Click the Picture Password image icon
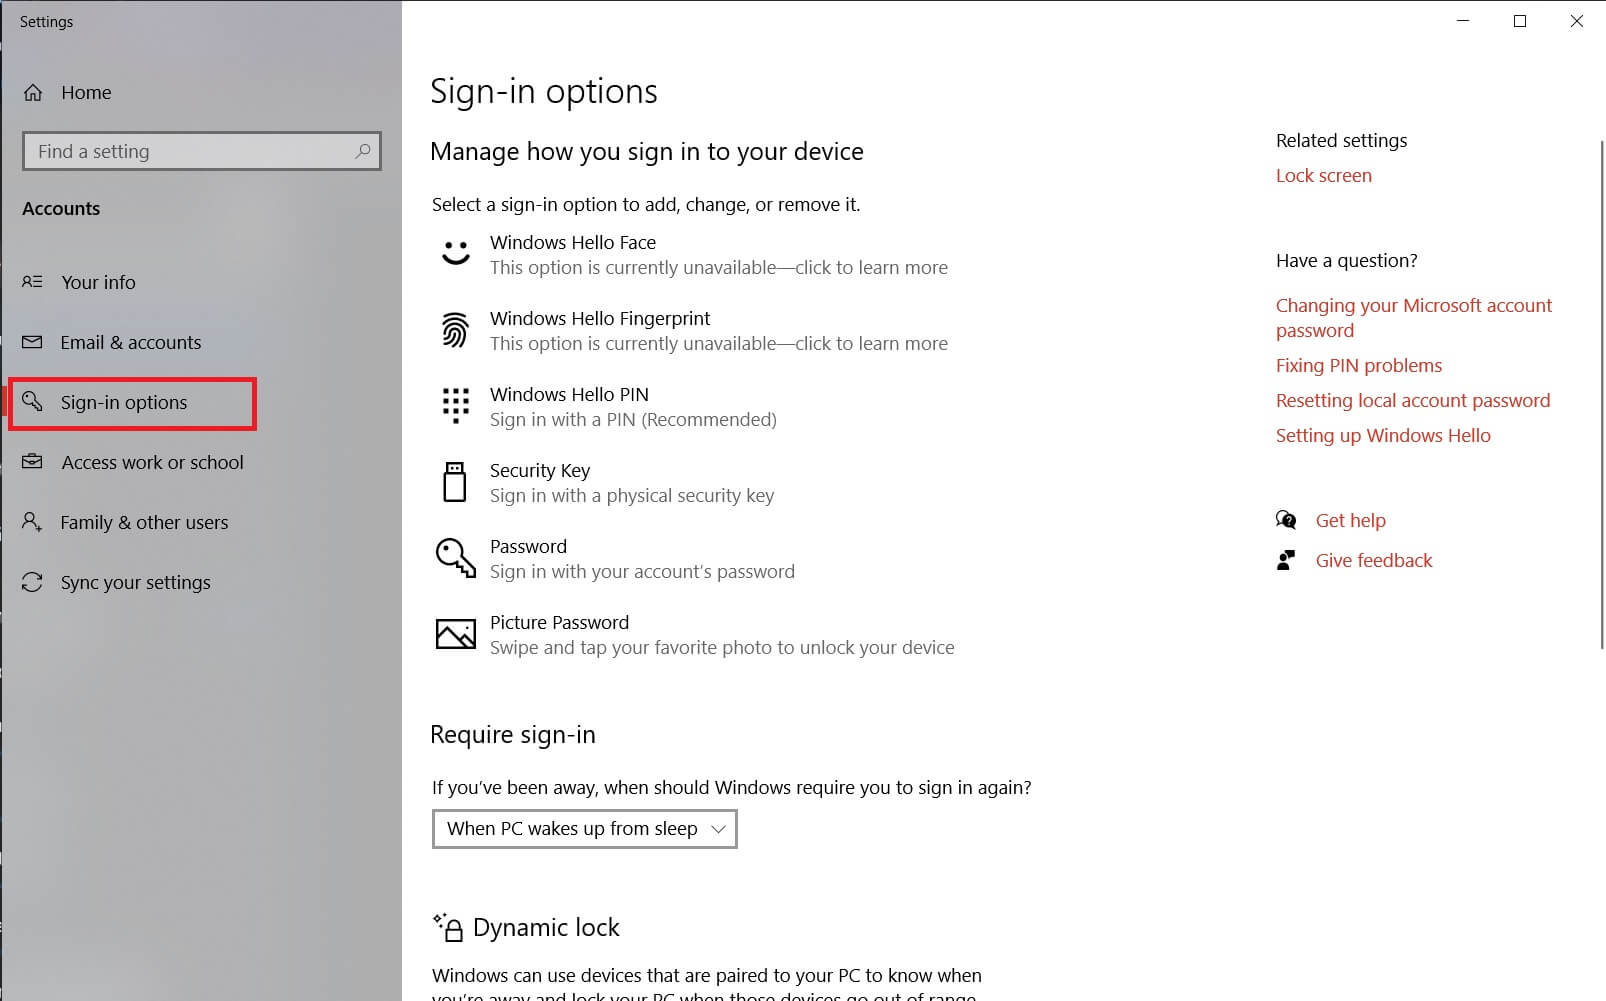 tap(456, 634)
